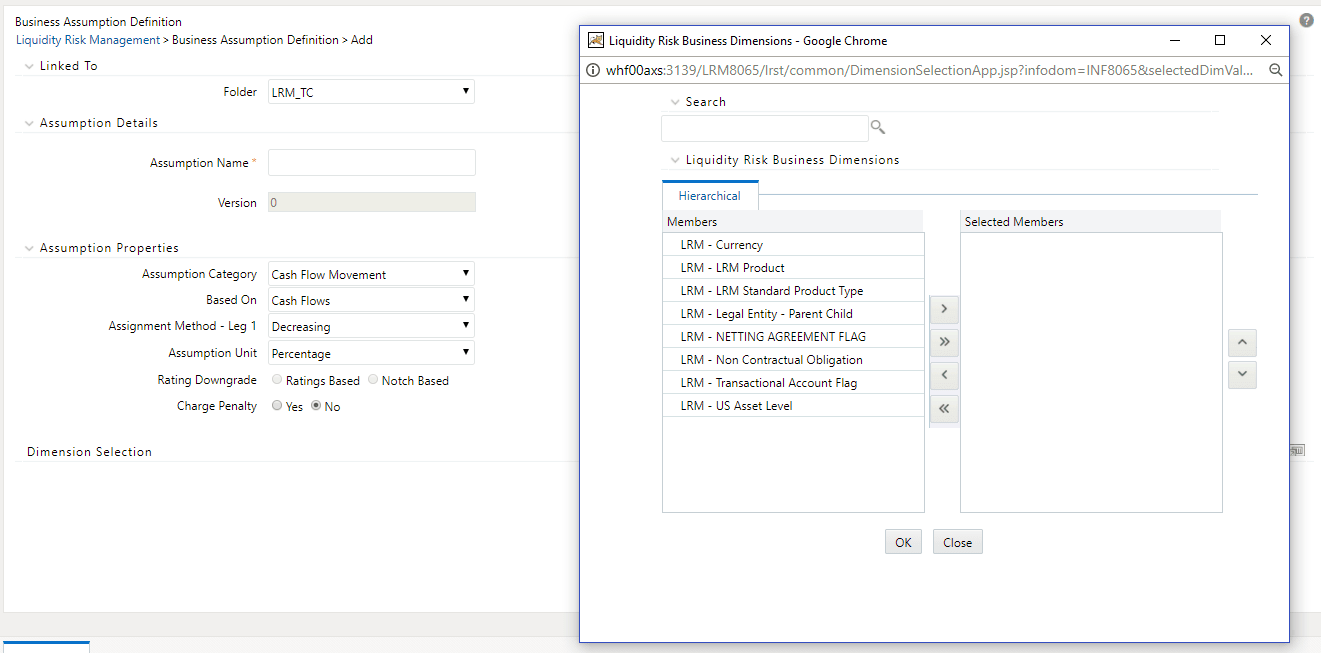
Task: Open Assignment Method - Leg 1 dropdown
Action: click(x=372, y=326)
